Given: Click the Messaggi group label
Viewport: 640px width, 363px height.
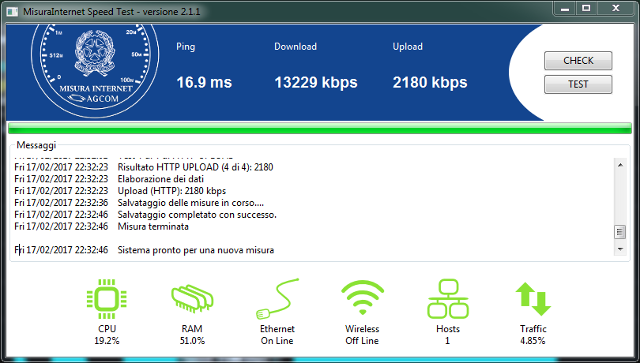Looking at the screenshot, I should (36, 145).
